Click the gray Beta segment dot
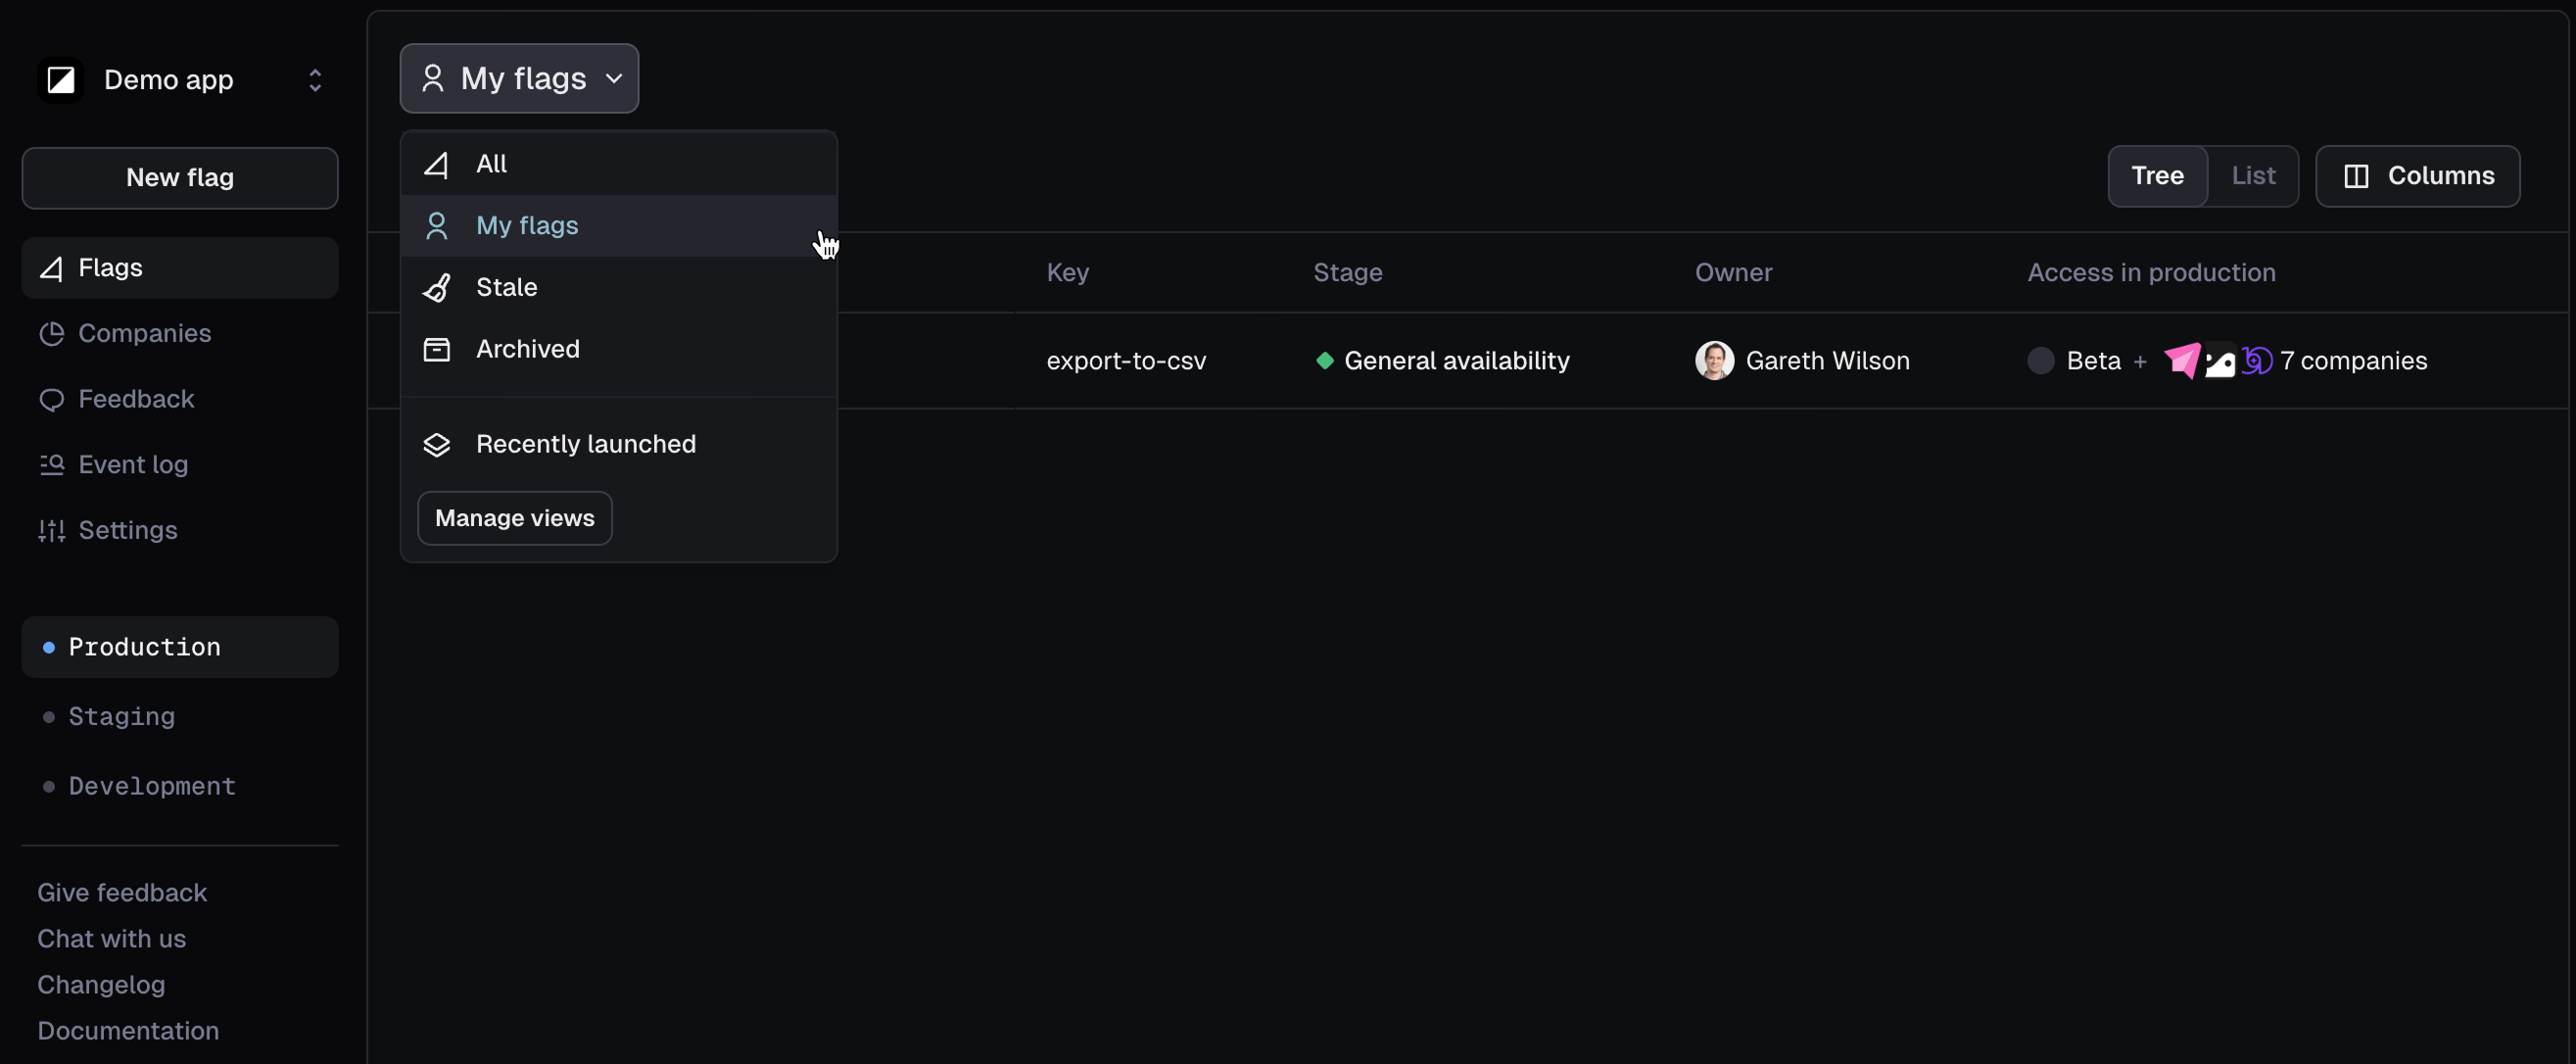The height and width of the screenshot is (1064, 2576). [2041, 361]
